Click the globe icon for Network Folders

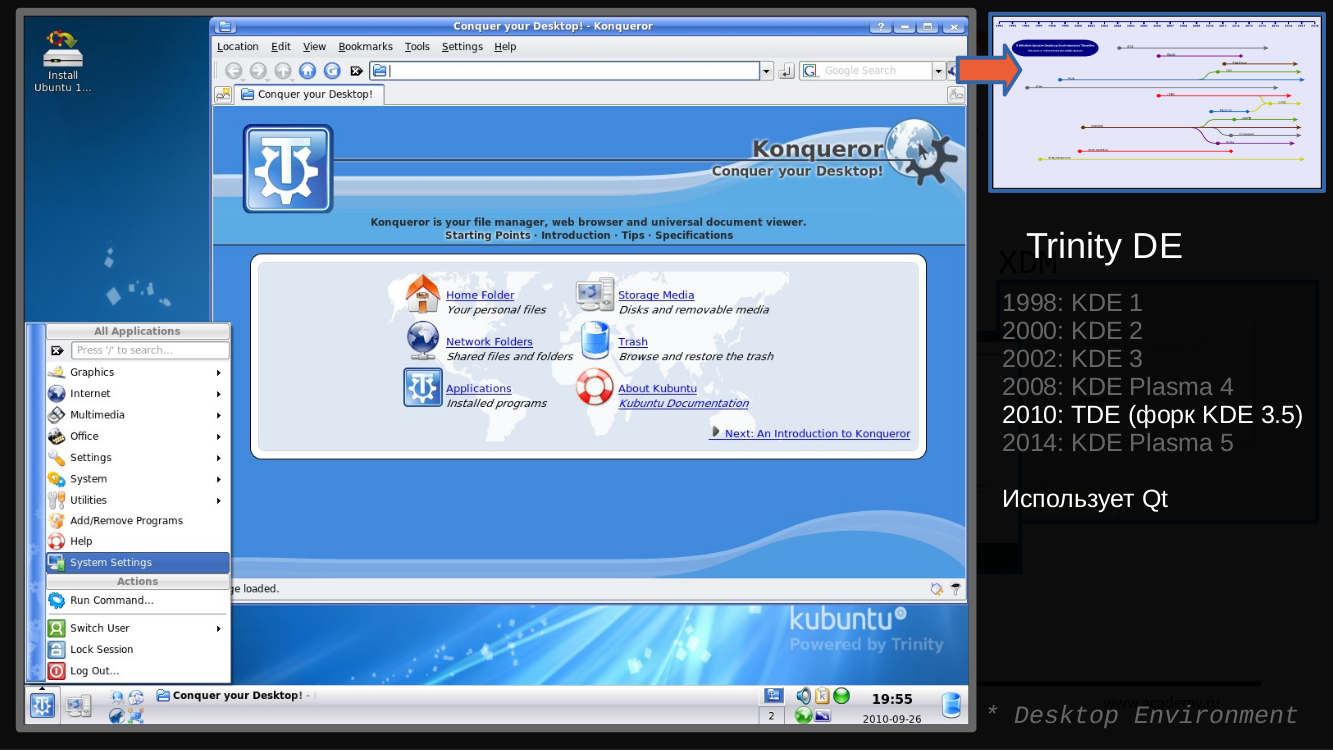point(423,342)
